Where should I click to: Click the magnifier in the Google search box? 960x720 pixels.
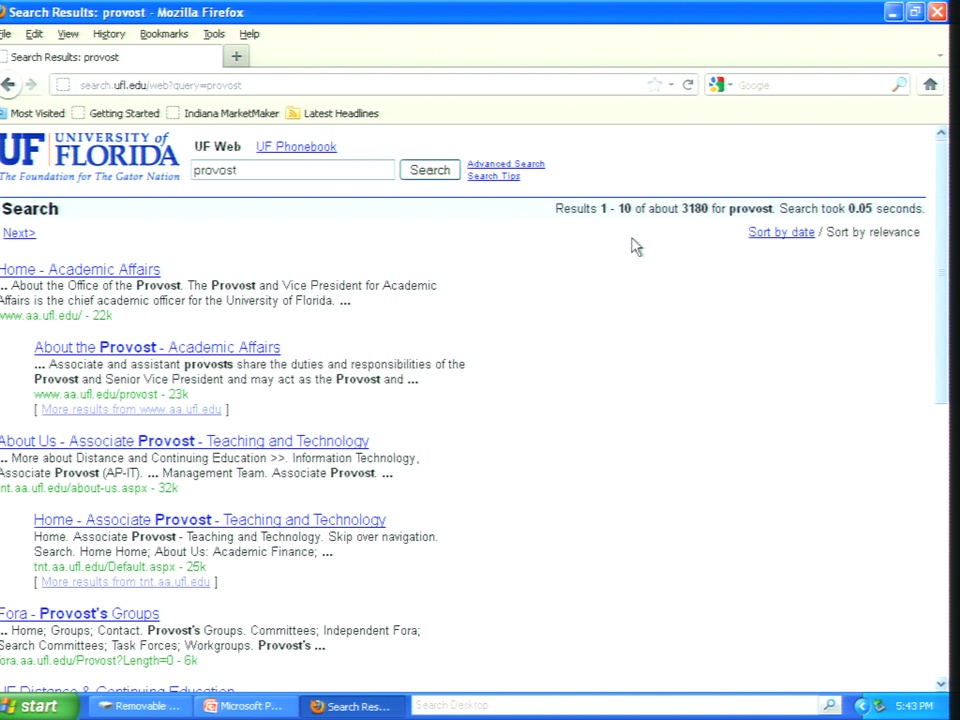coord(899,85)
